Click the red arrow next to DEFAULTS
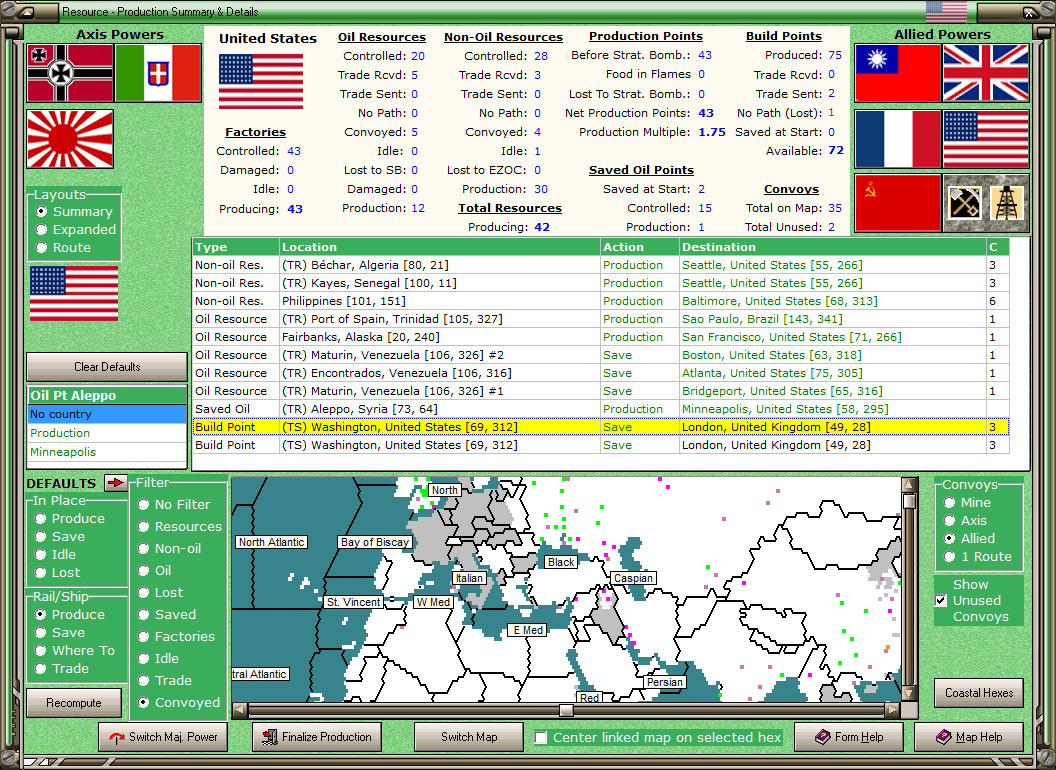The image size is (1056, 770). (x=116, y=483)
